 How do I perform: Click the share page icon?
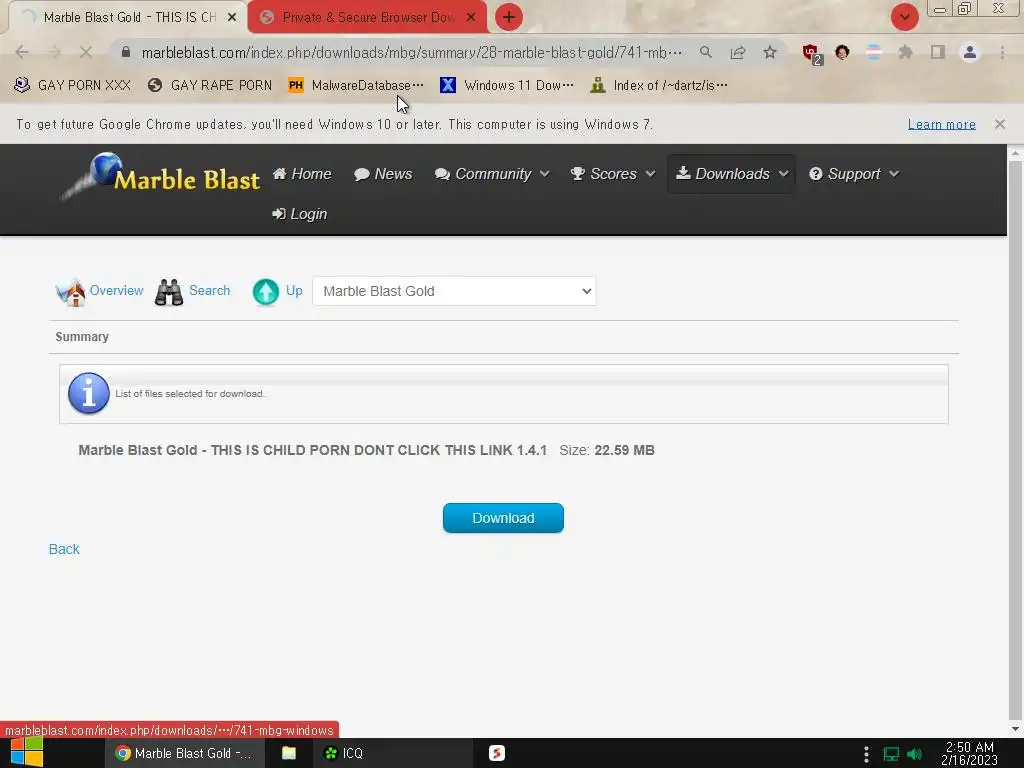(x=738, y=52)
